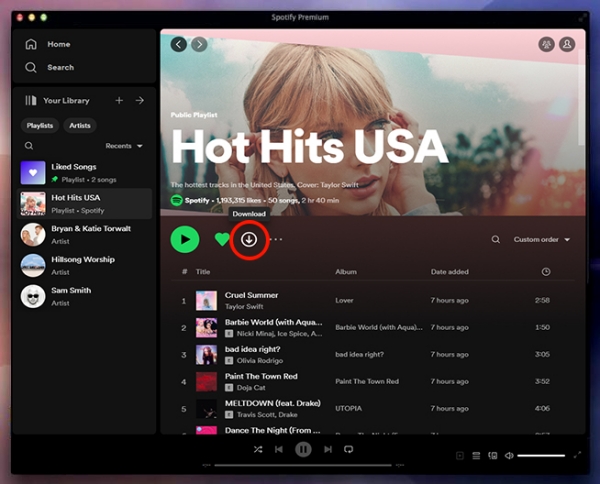
Task: Open Spotify creator link under the playlist title
Action: pyautogui.click(x=197, y=200)
